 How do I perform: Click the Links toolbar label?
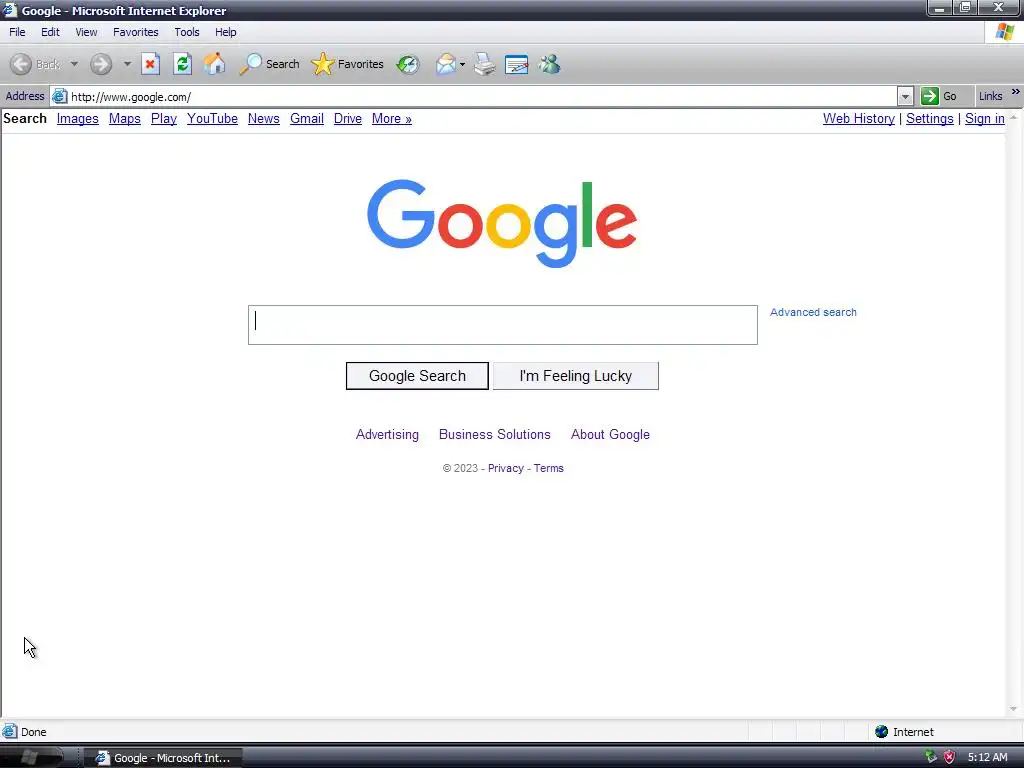click(990, 96)
